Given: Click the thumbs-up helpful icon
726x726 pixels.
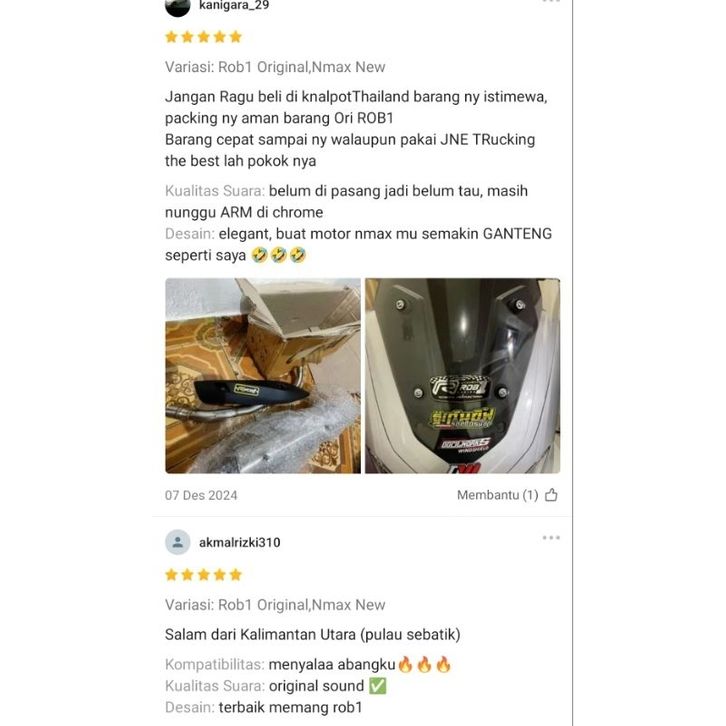Looking at the screenshot, I should [551, 495].
